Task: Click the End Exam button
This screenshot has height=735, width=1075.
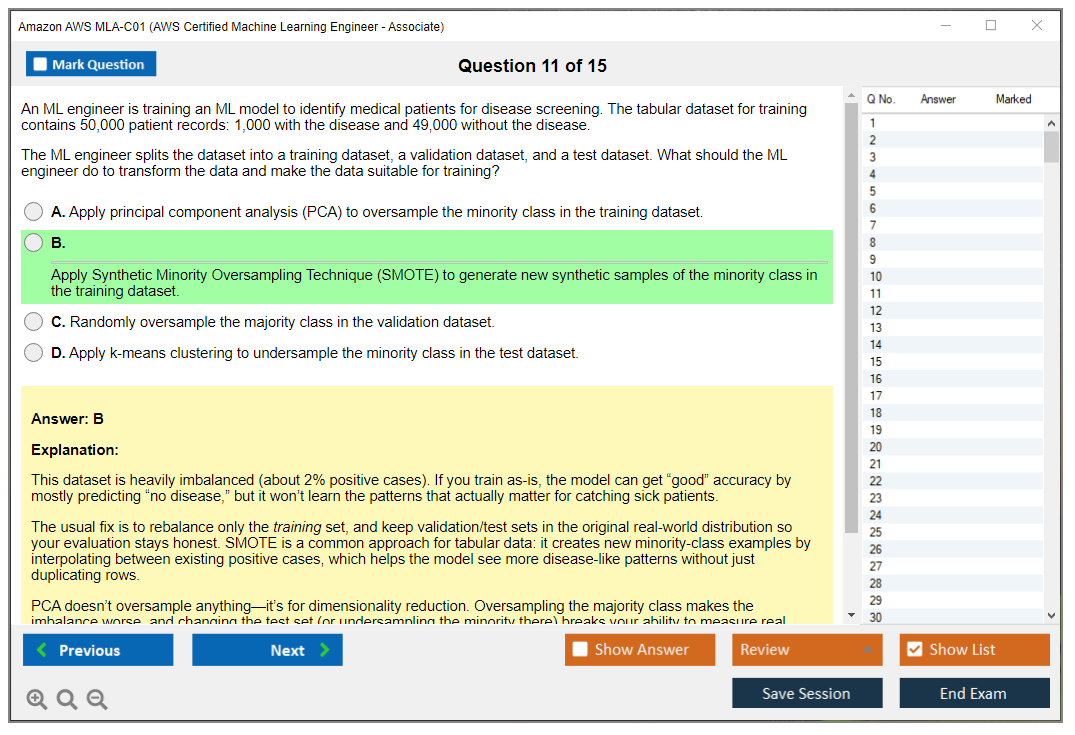Action: [974, 693]
